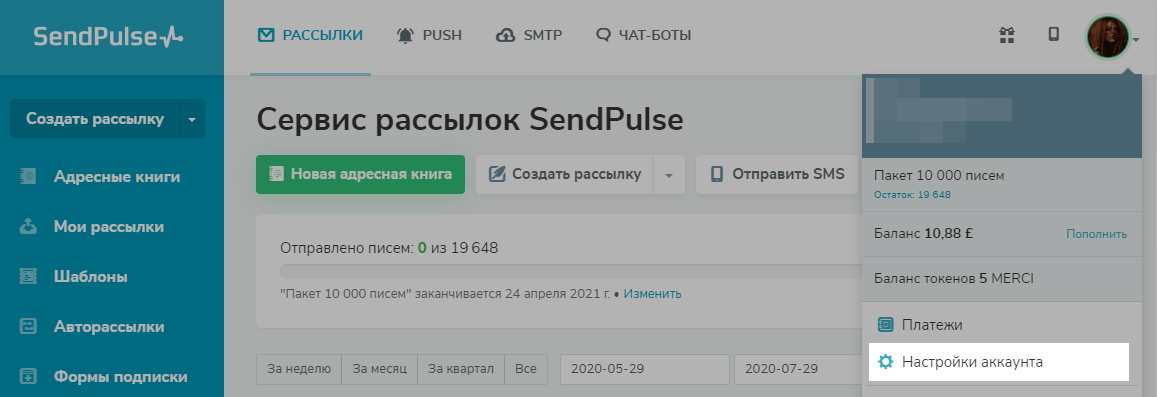Expand the caret next to the avatar
Screen dimensions: 1157x397
[1137, 39]
